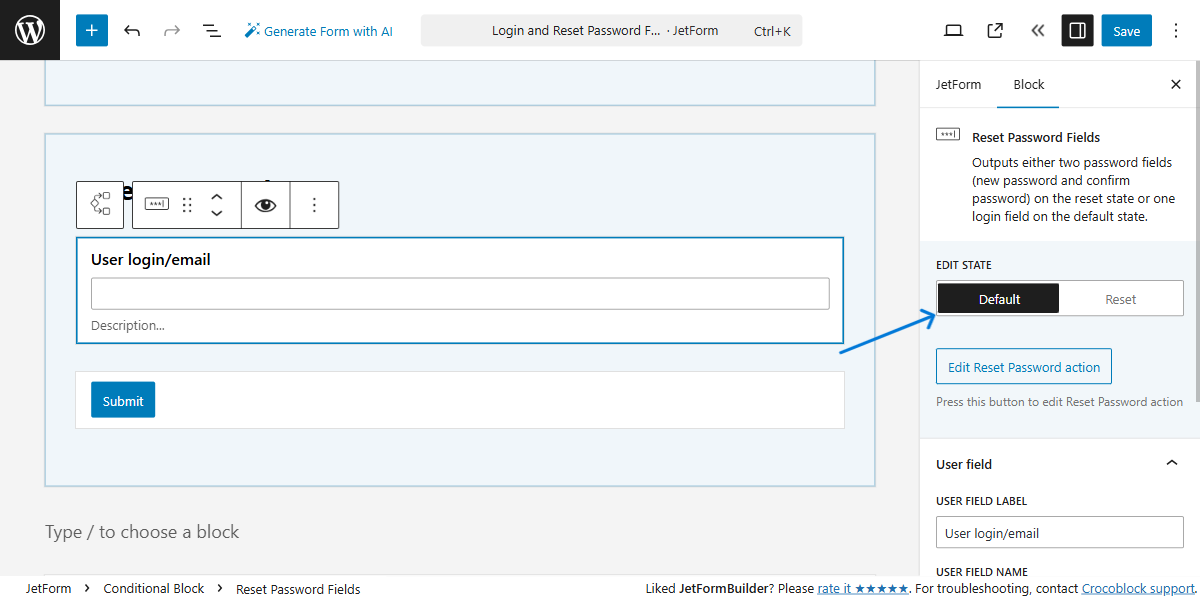This screenshot has width=1200, height=600.
Task: Switch to the JetForm tab
Action: [x=958, y=84]
